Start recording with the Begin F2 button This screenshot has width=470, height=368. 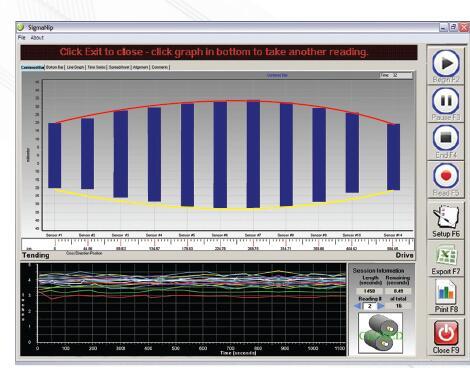(x=446, y=66)
